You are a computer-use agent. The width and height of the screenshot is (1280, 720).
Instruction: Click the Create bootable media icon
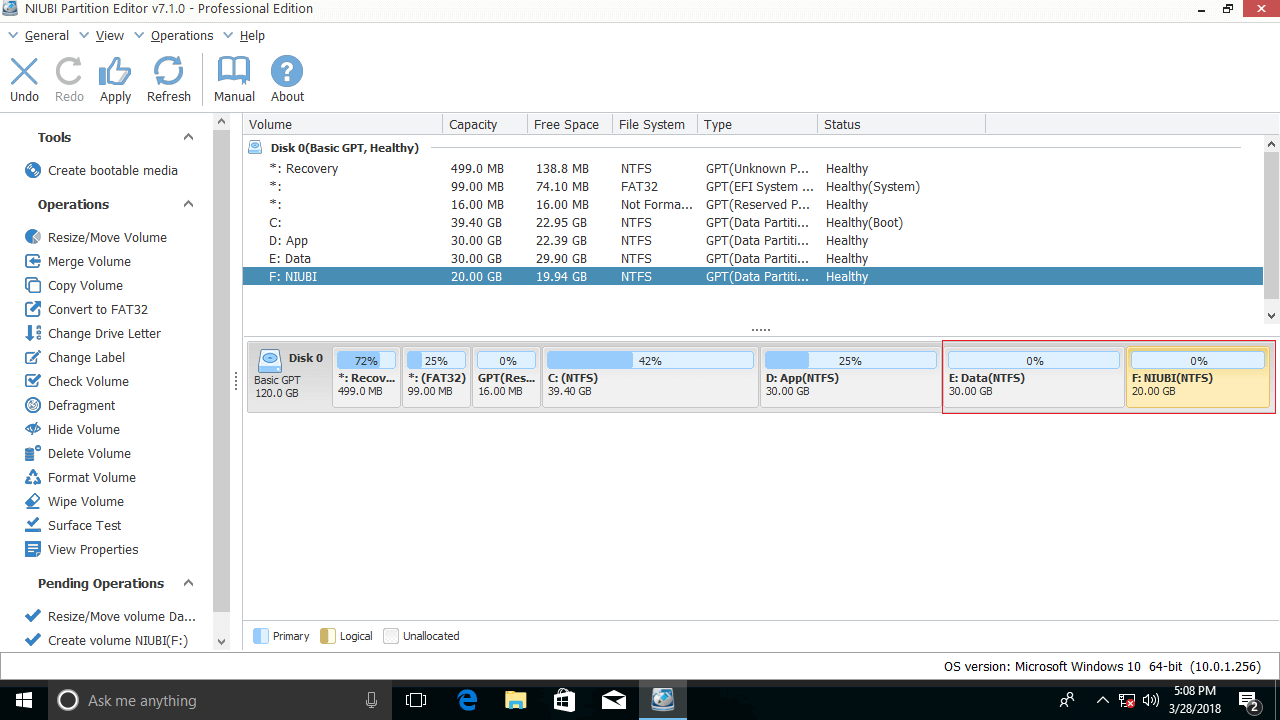(x=33, y=170)
